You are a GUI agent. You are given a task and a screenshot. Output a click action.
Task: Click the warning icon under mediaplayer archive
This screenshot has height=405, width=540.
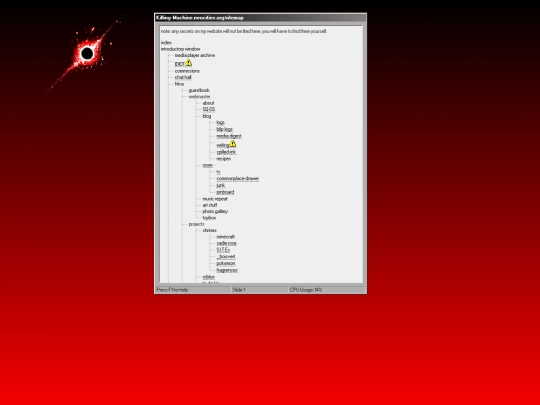tap(189, 62)
